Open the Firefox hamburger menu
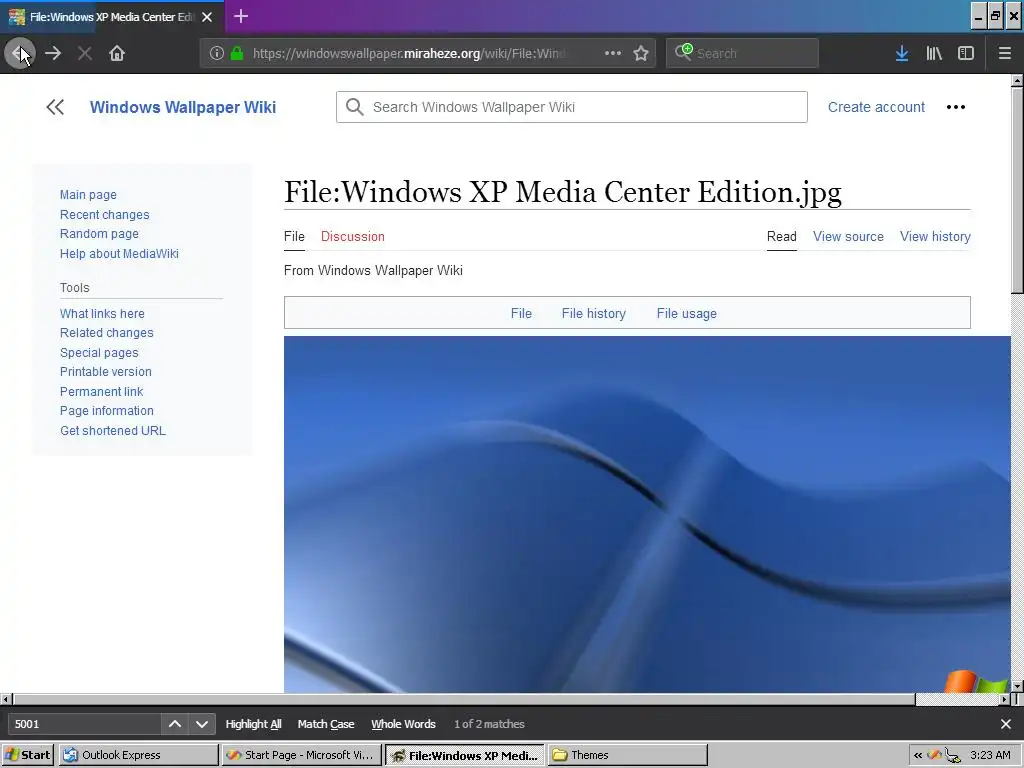The height and width of the screenshot is (768, 1024). pyautogui.click(x=1005, y=53)
